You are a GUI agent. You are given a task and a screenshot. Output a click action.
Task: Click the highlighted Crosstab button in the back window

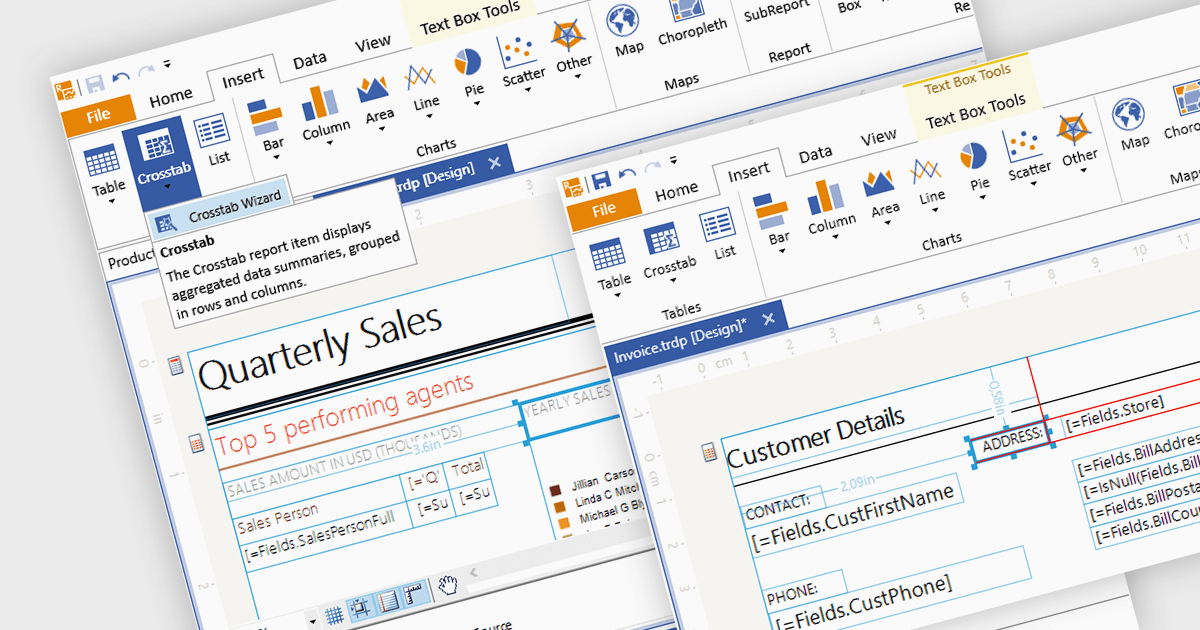click(162, 157)
